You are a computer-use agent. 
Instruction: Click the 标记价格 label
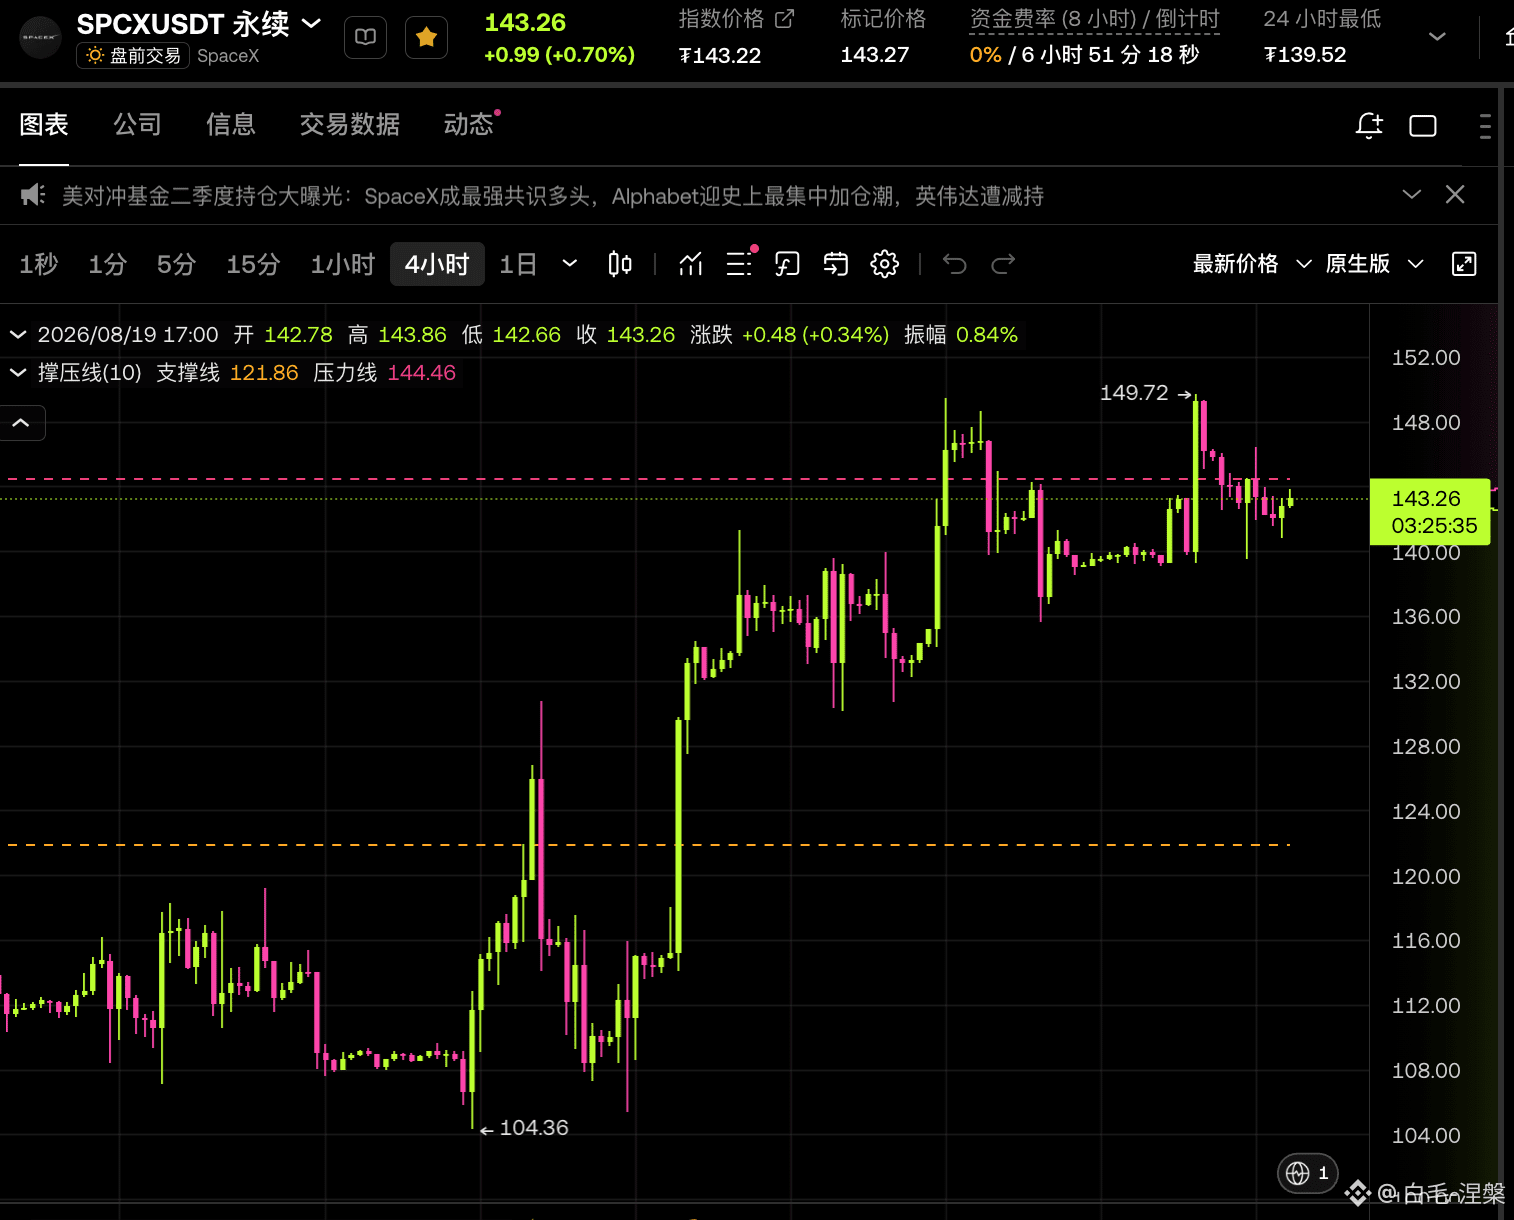[883, 19]
